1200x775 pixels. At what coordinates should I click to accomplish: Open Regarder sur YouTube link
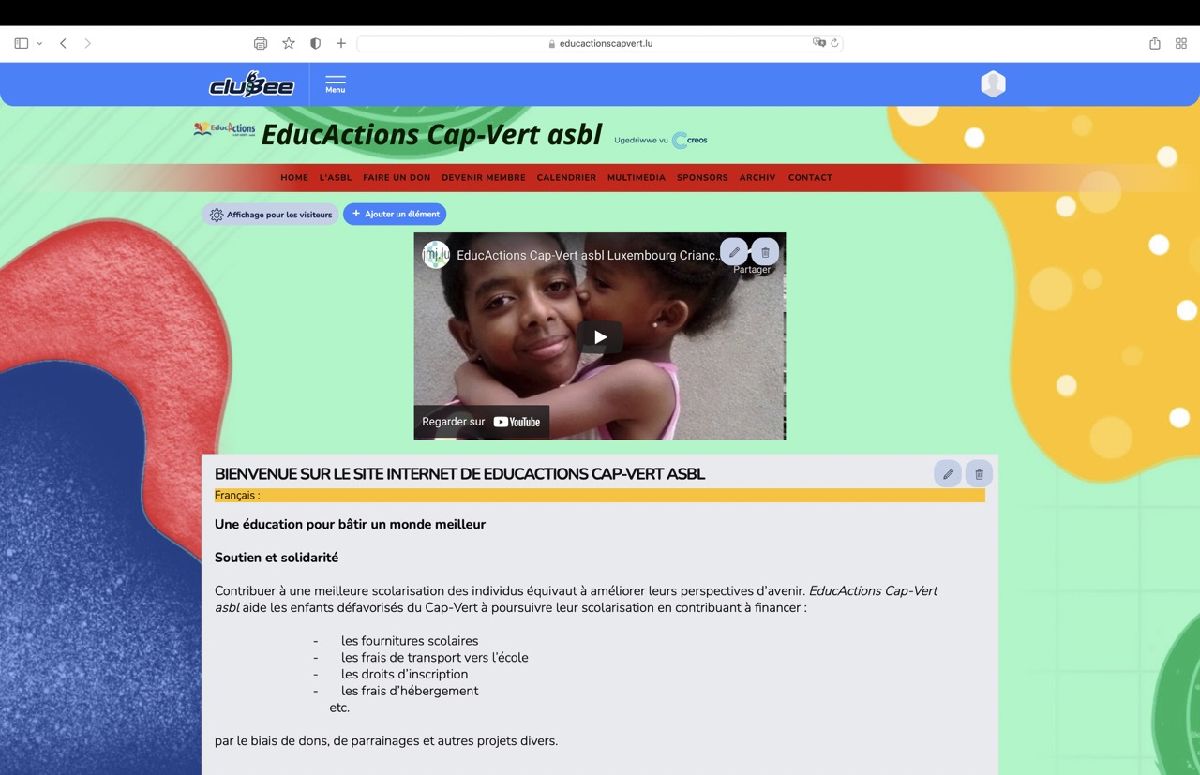(x=482, y=422)
